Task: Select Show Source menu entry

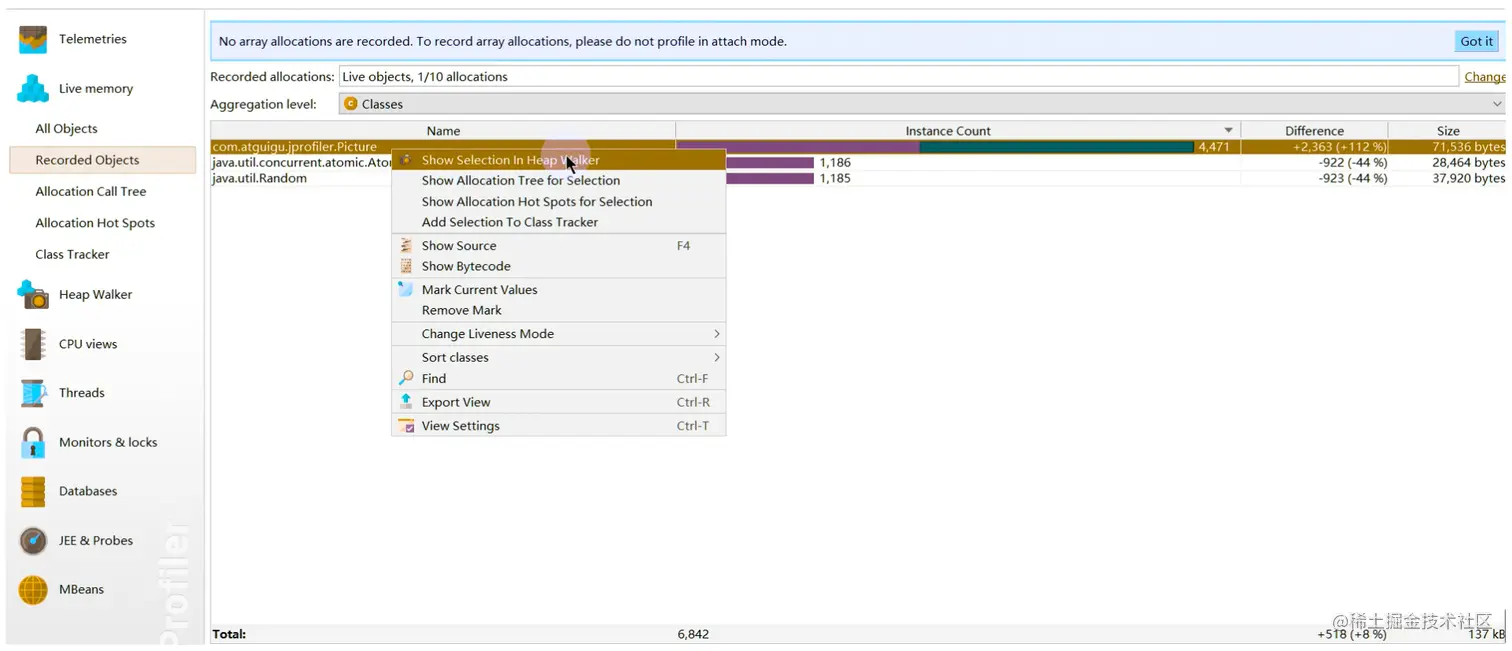Action: coord(559,246)
